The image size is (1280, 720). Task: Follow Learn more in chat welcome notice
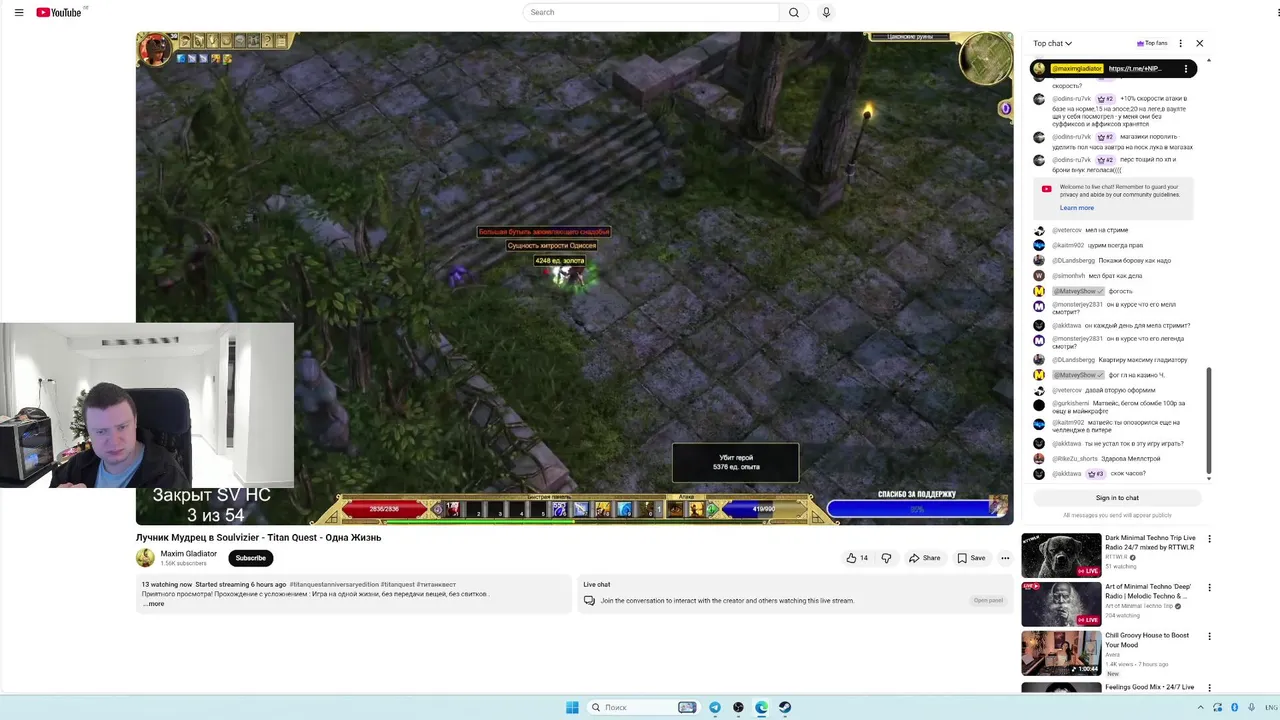pyautogui.click(x=1077, y=208)
